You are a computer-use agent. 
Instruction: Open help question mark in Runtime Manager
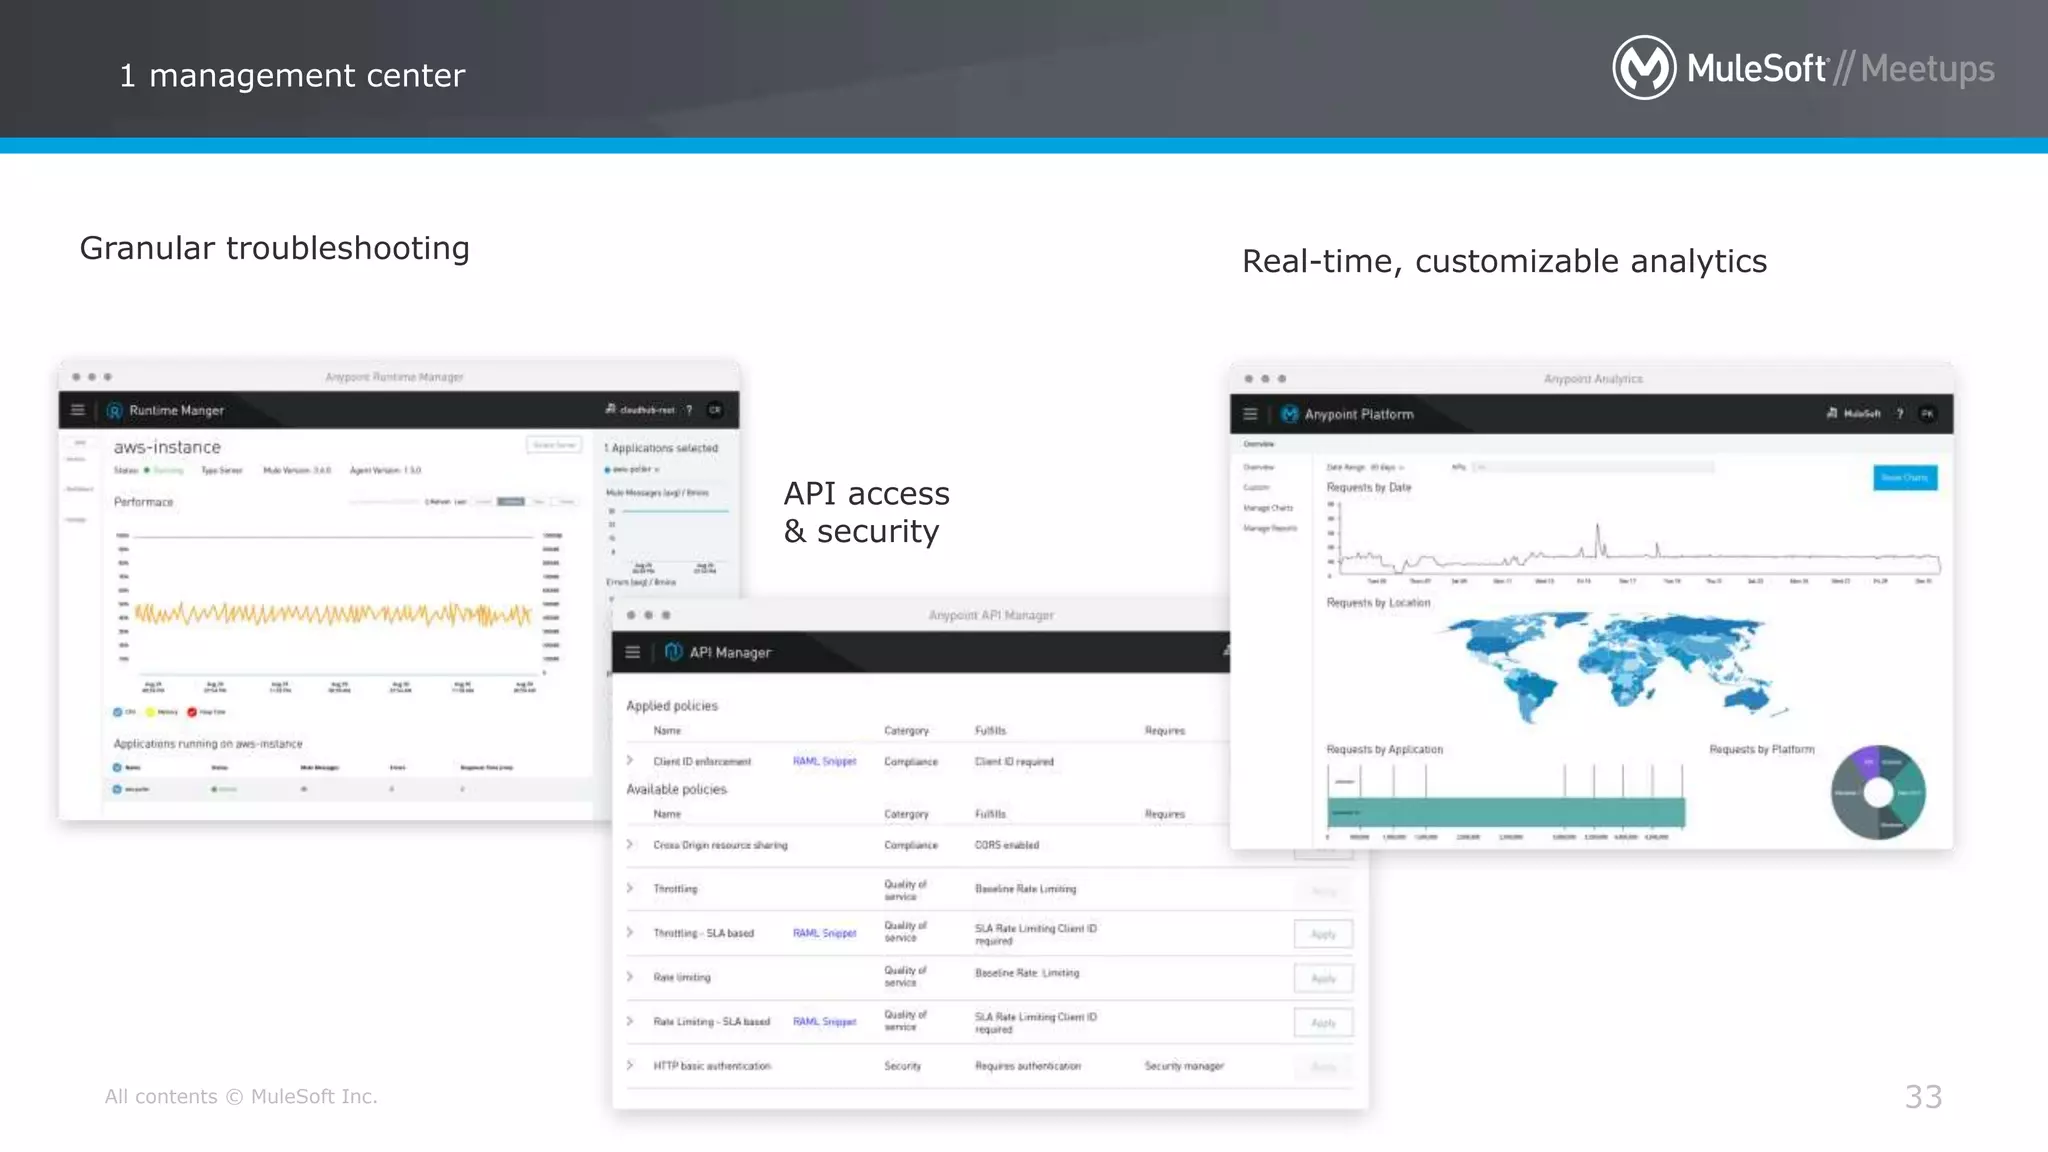coord(689,410)
